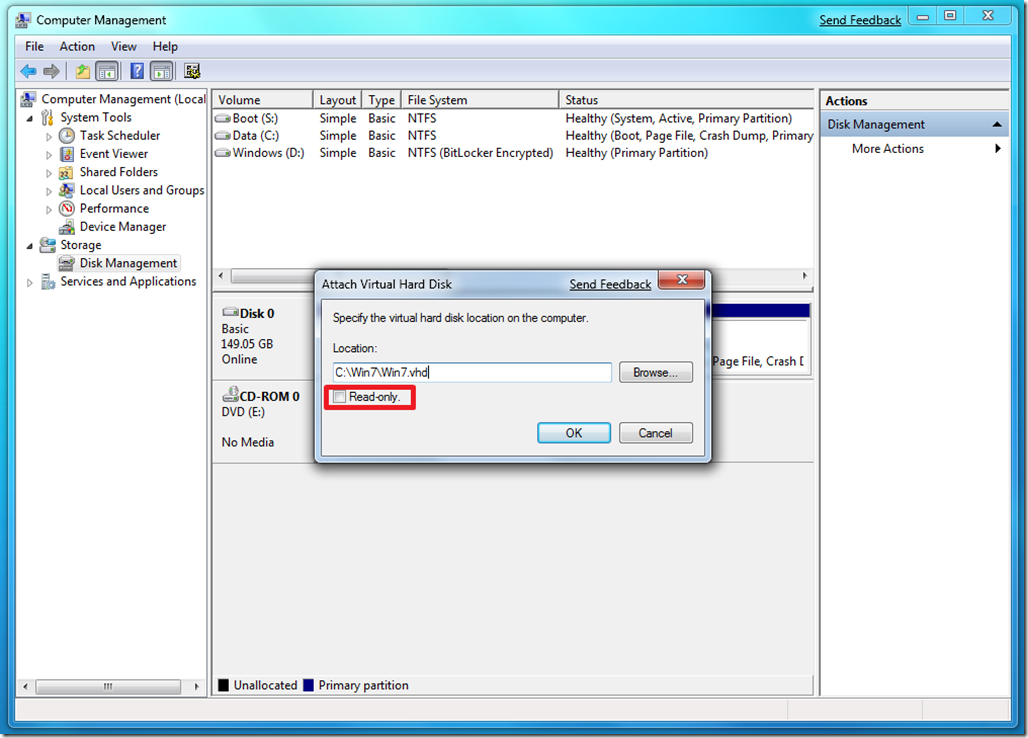1028x738 pixels.
Task: Click the Send Feedback link in the dialog
Action: click(609, 284)
